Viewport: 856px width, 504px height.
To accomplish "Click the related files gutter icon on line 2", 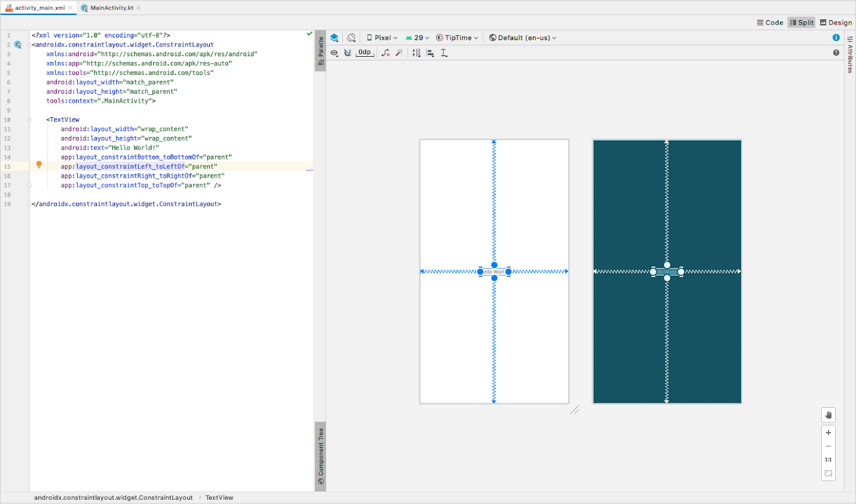I will 18,45.
